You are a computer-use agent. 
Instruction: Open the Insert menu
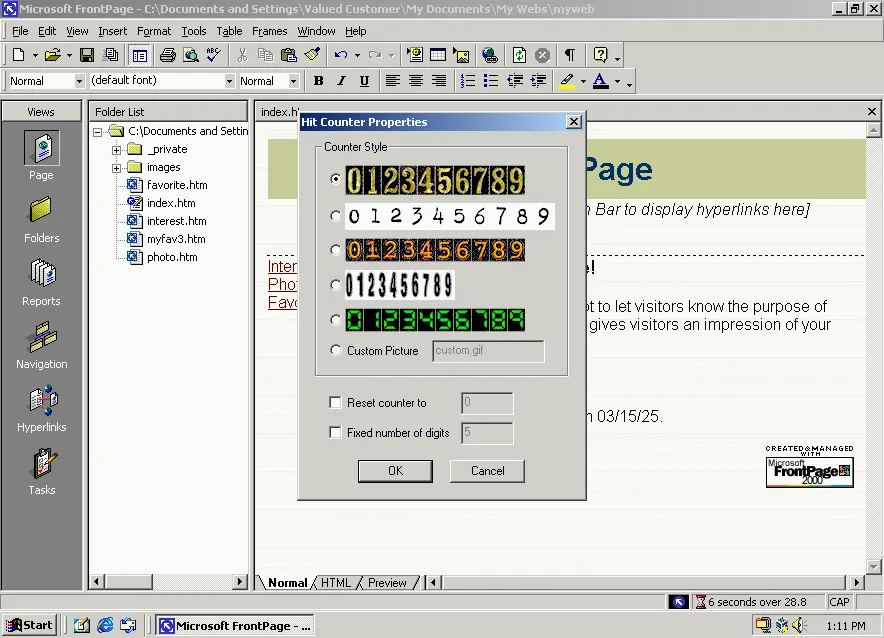112,31
